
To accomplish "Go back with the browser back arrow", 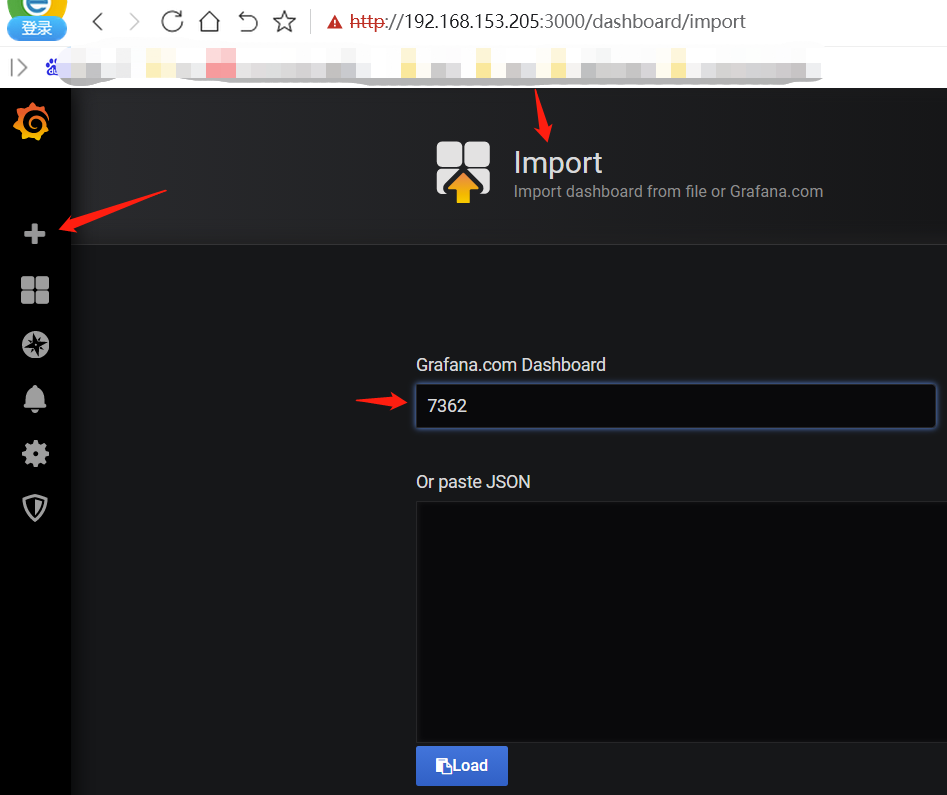I will point(98,22).
